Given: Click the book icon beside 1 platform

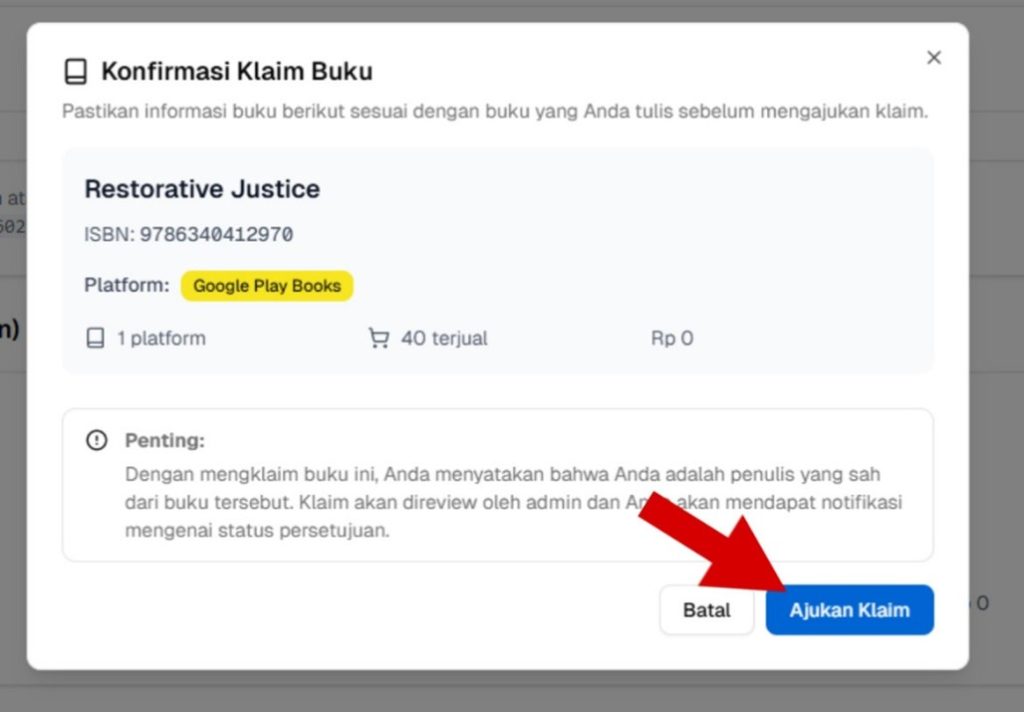Looking at the screenshot, I should (95, 339).
